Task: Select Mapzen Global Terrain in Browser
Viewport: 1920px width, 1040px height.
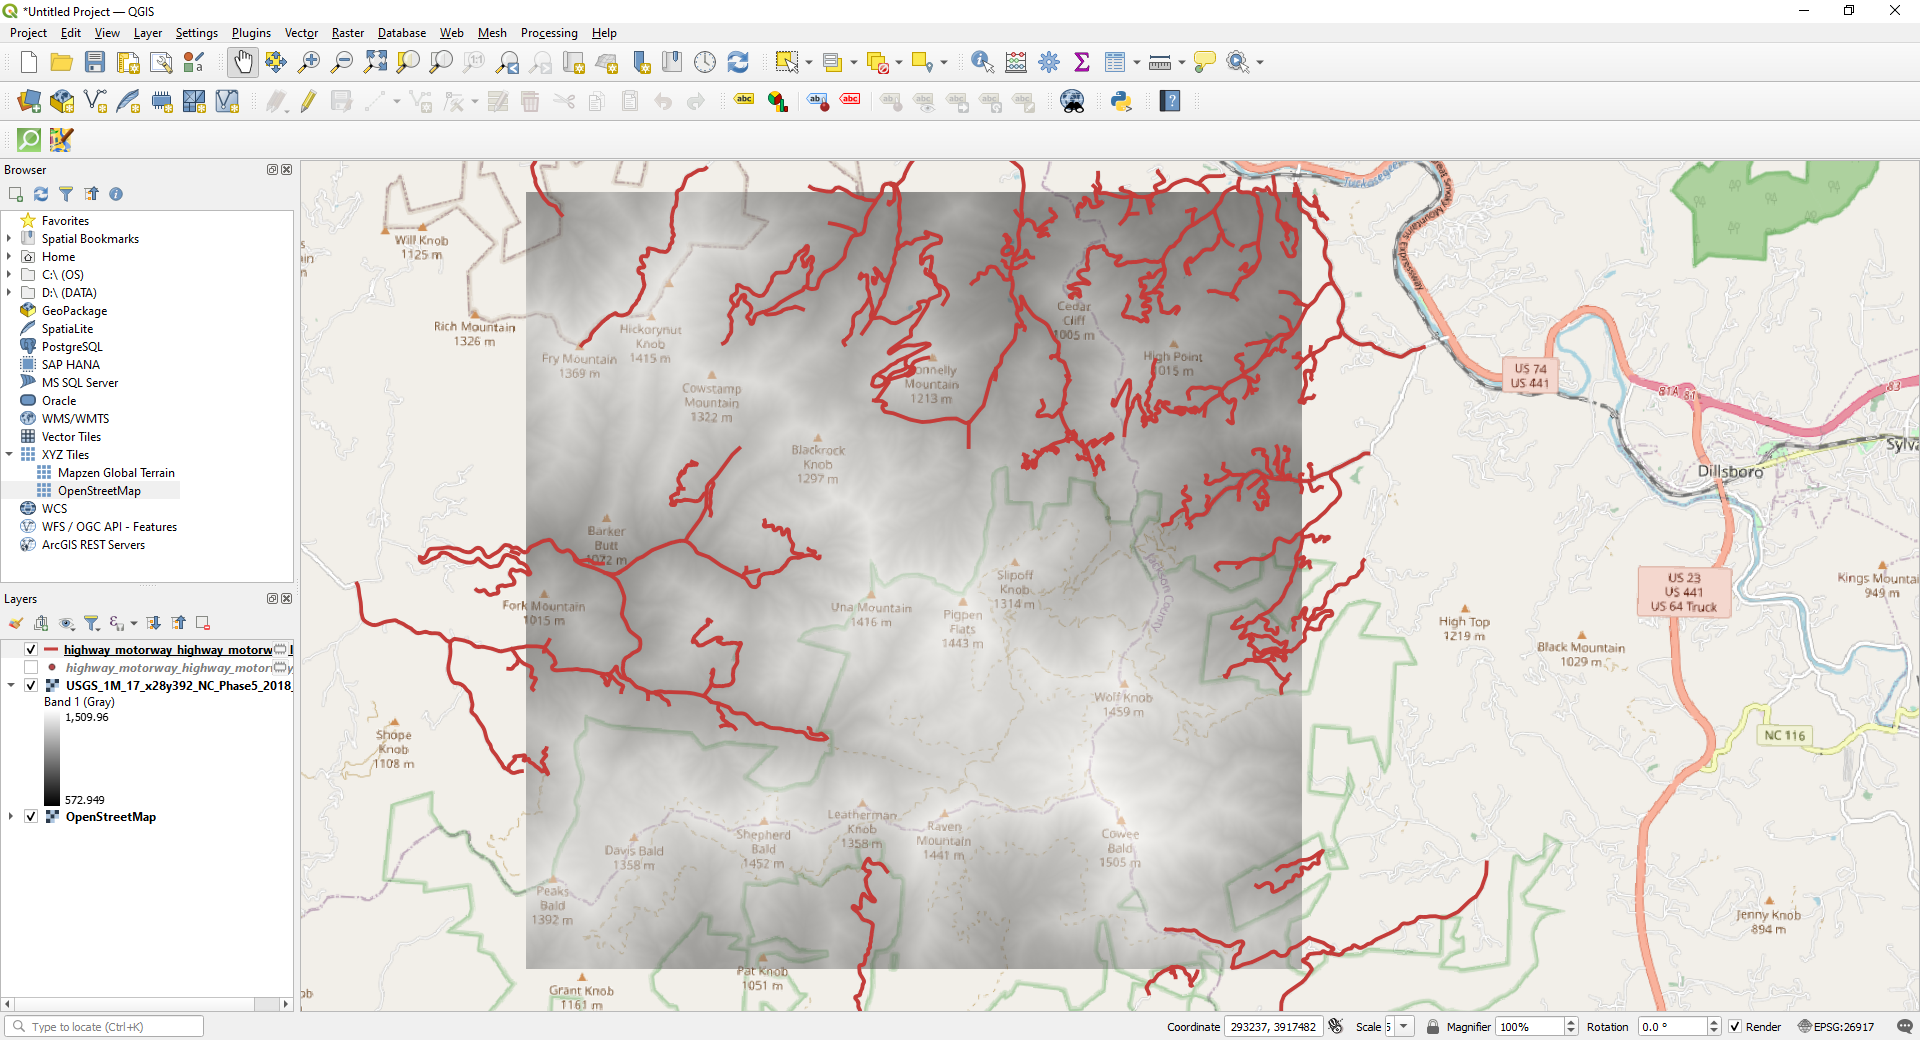Action: coord(116,473)
